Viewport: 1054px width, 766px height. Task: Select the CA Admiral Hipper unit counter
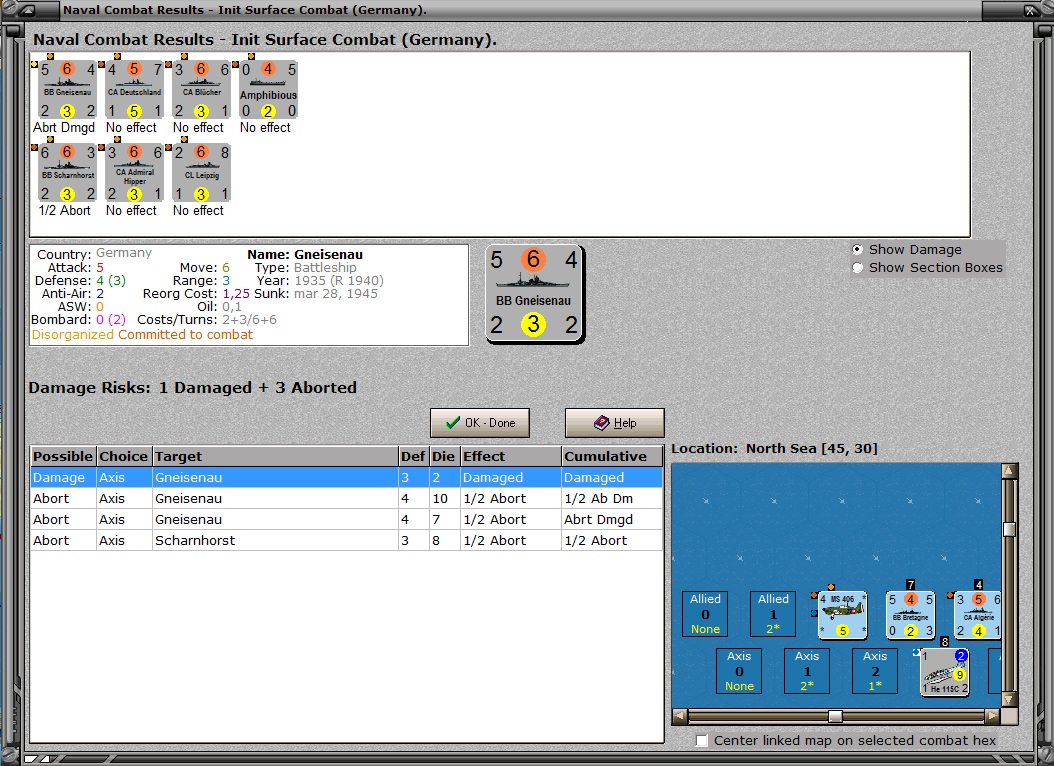point(134,173)
